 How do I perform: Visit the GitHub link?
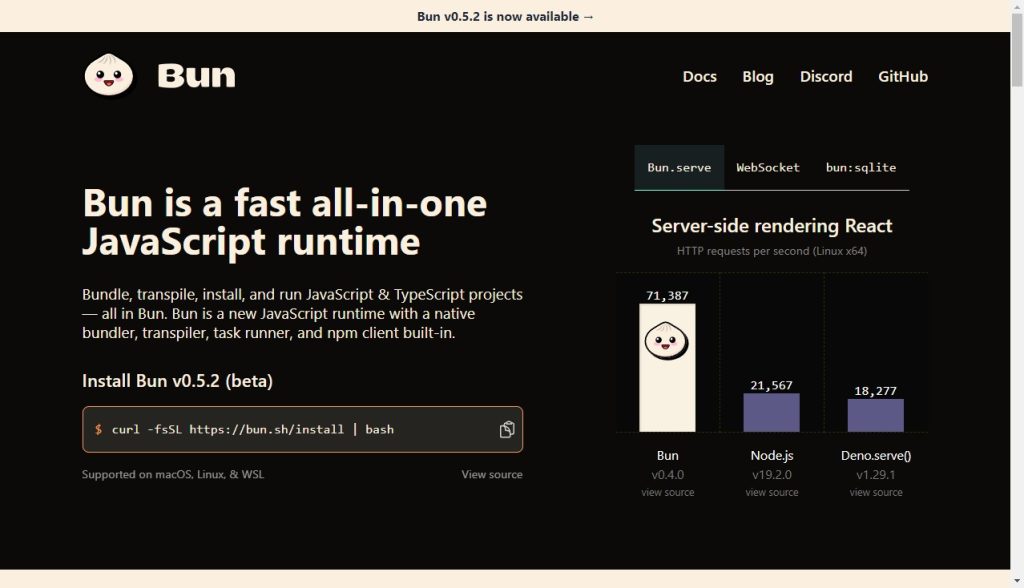[903, 76]
